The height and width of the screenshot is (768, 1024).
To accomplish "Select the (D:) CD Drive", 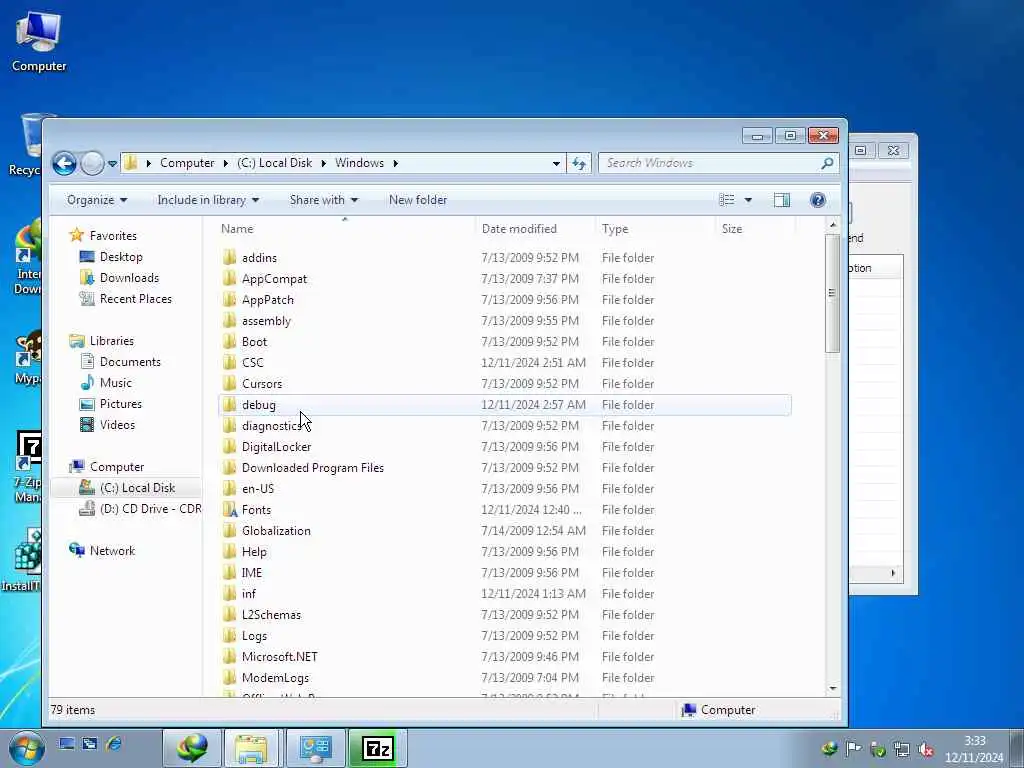I will [150, 509].
